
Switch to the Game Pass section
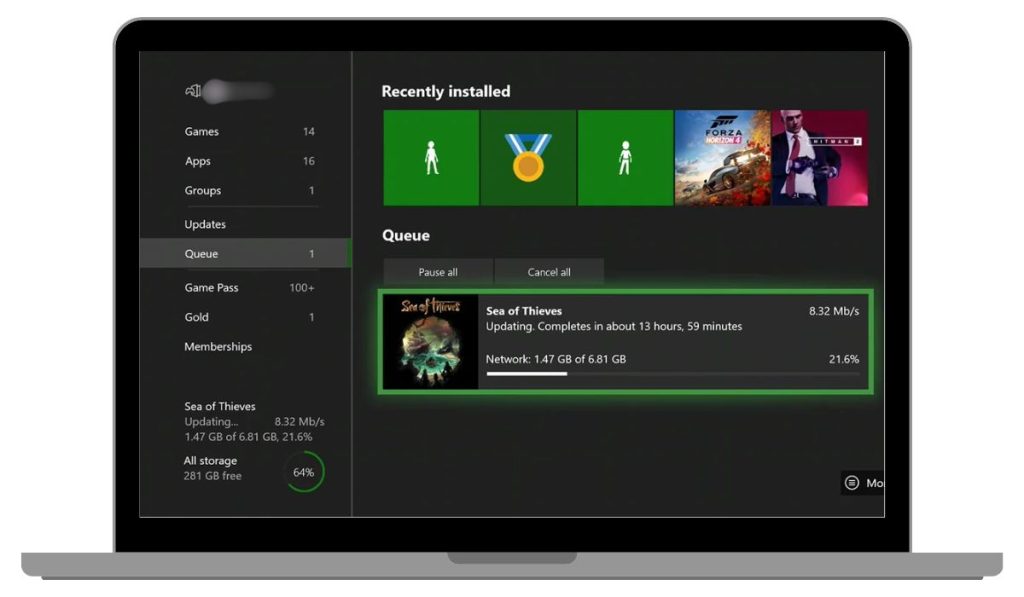[212, 287]
